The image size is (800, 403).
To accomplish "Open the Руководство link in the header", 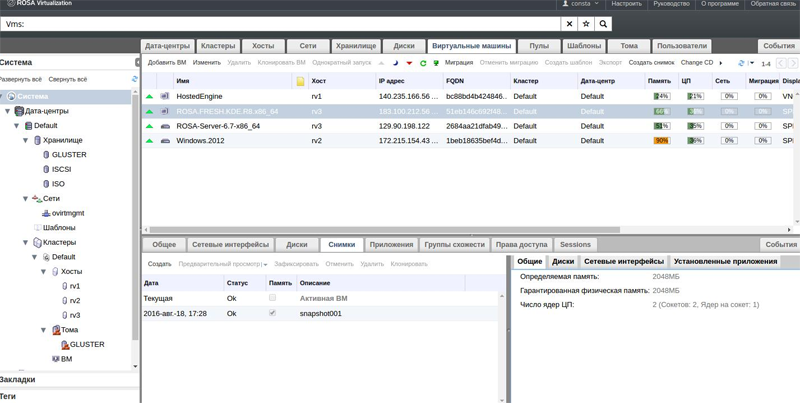I will point(671,4).
